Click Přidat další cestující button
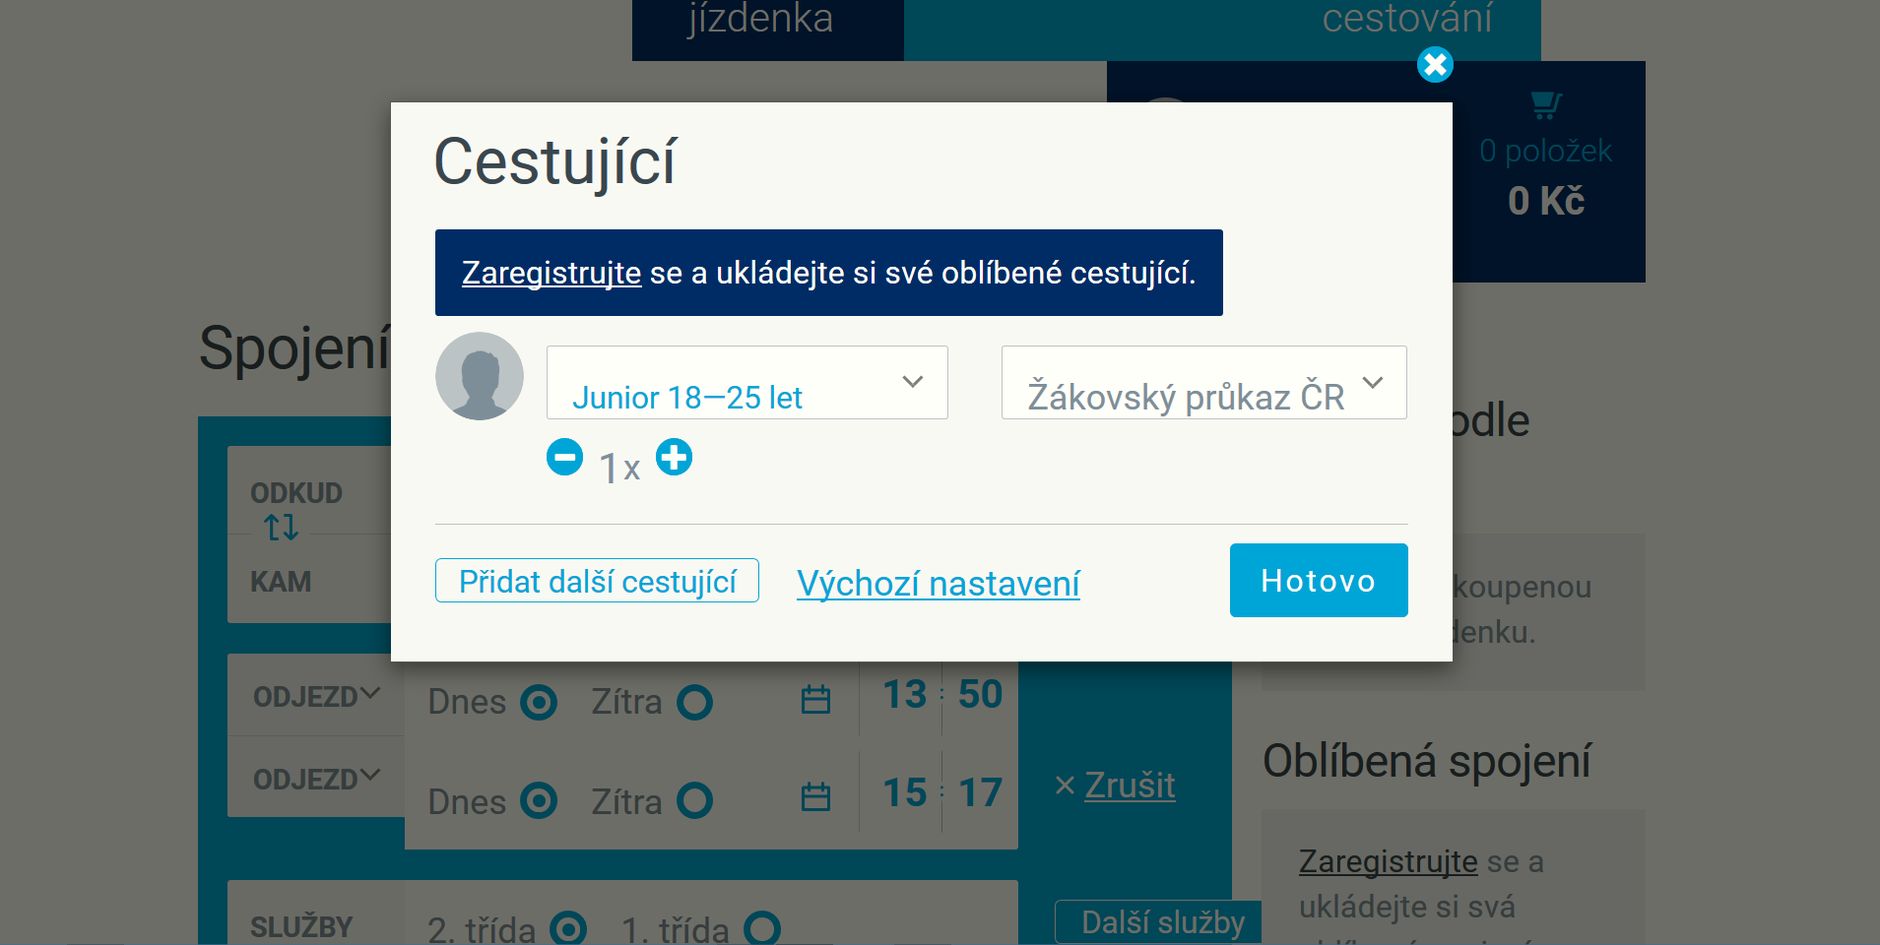Screen dimensions: 1880x945 pyautogui.click(x=597, y=581)
